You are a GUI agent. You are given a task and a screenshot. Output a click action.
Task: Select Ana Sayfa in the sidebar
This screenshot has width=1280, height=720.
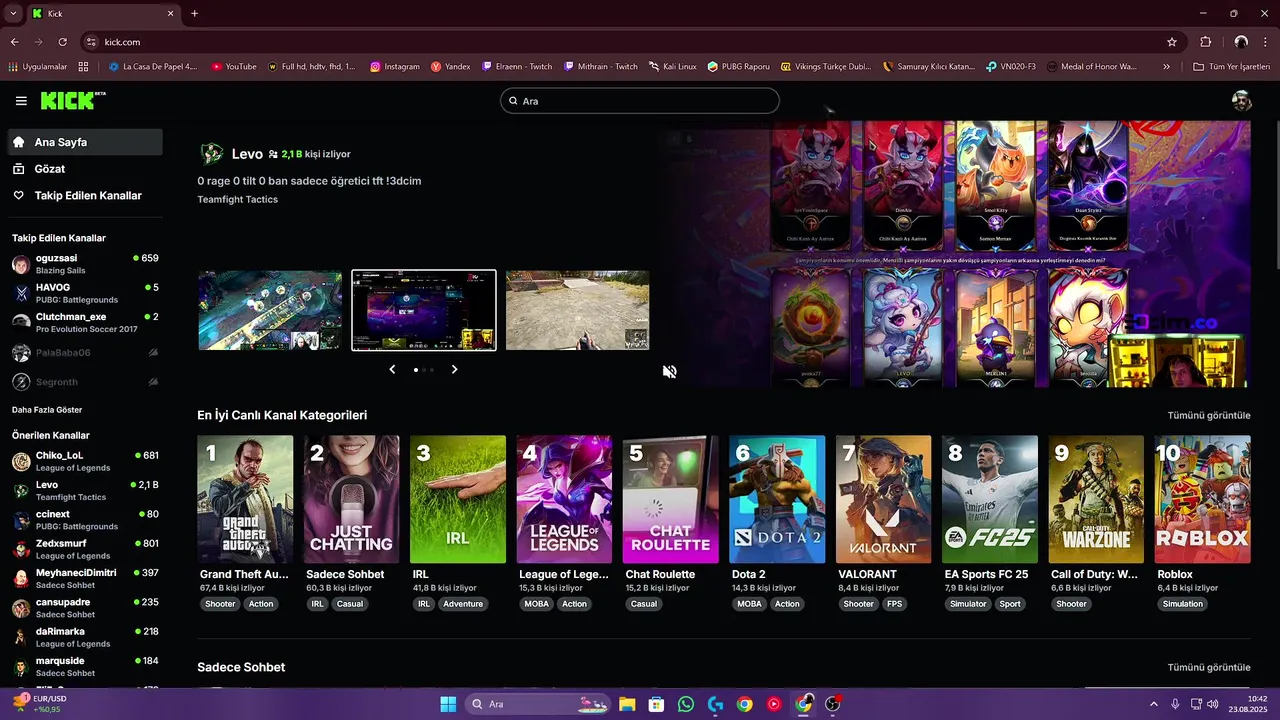(x=85, y=142)
